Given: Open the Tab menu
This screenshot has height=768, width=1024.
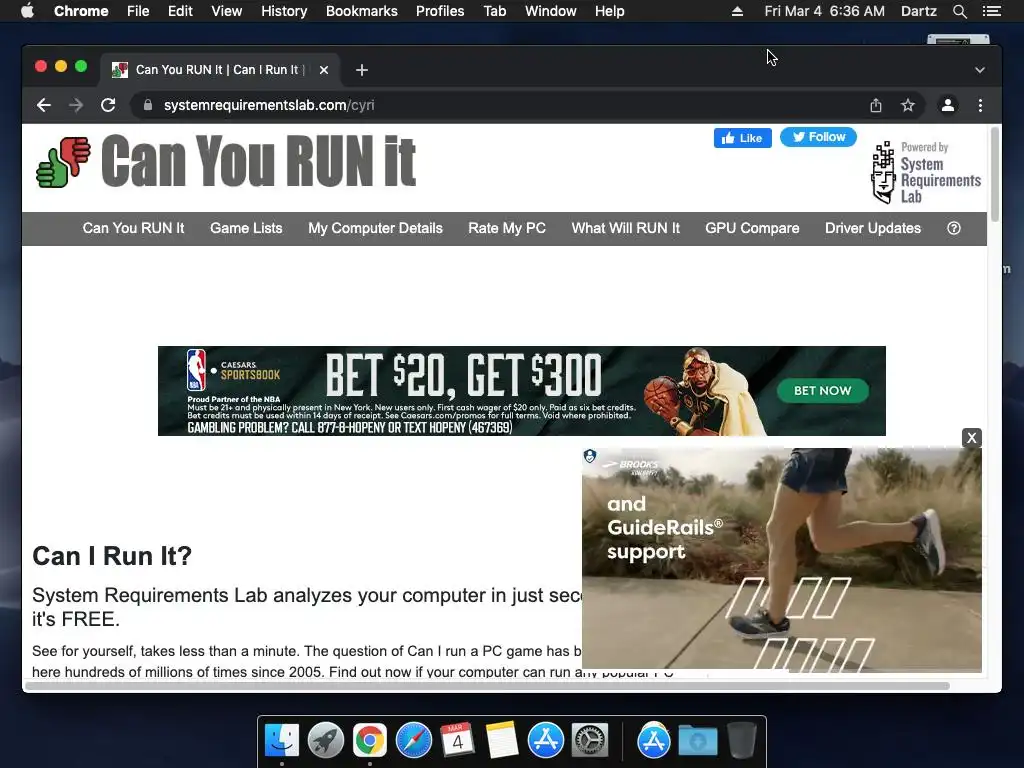Looking at the screenshot, I should [x=494, y=11].
